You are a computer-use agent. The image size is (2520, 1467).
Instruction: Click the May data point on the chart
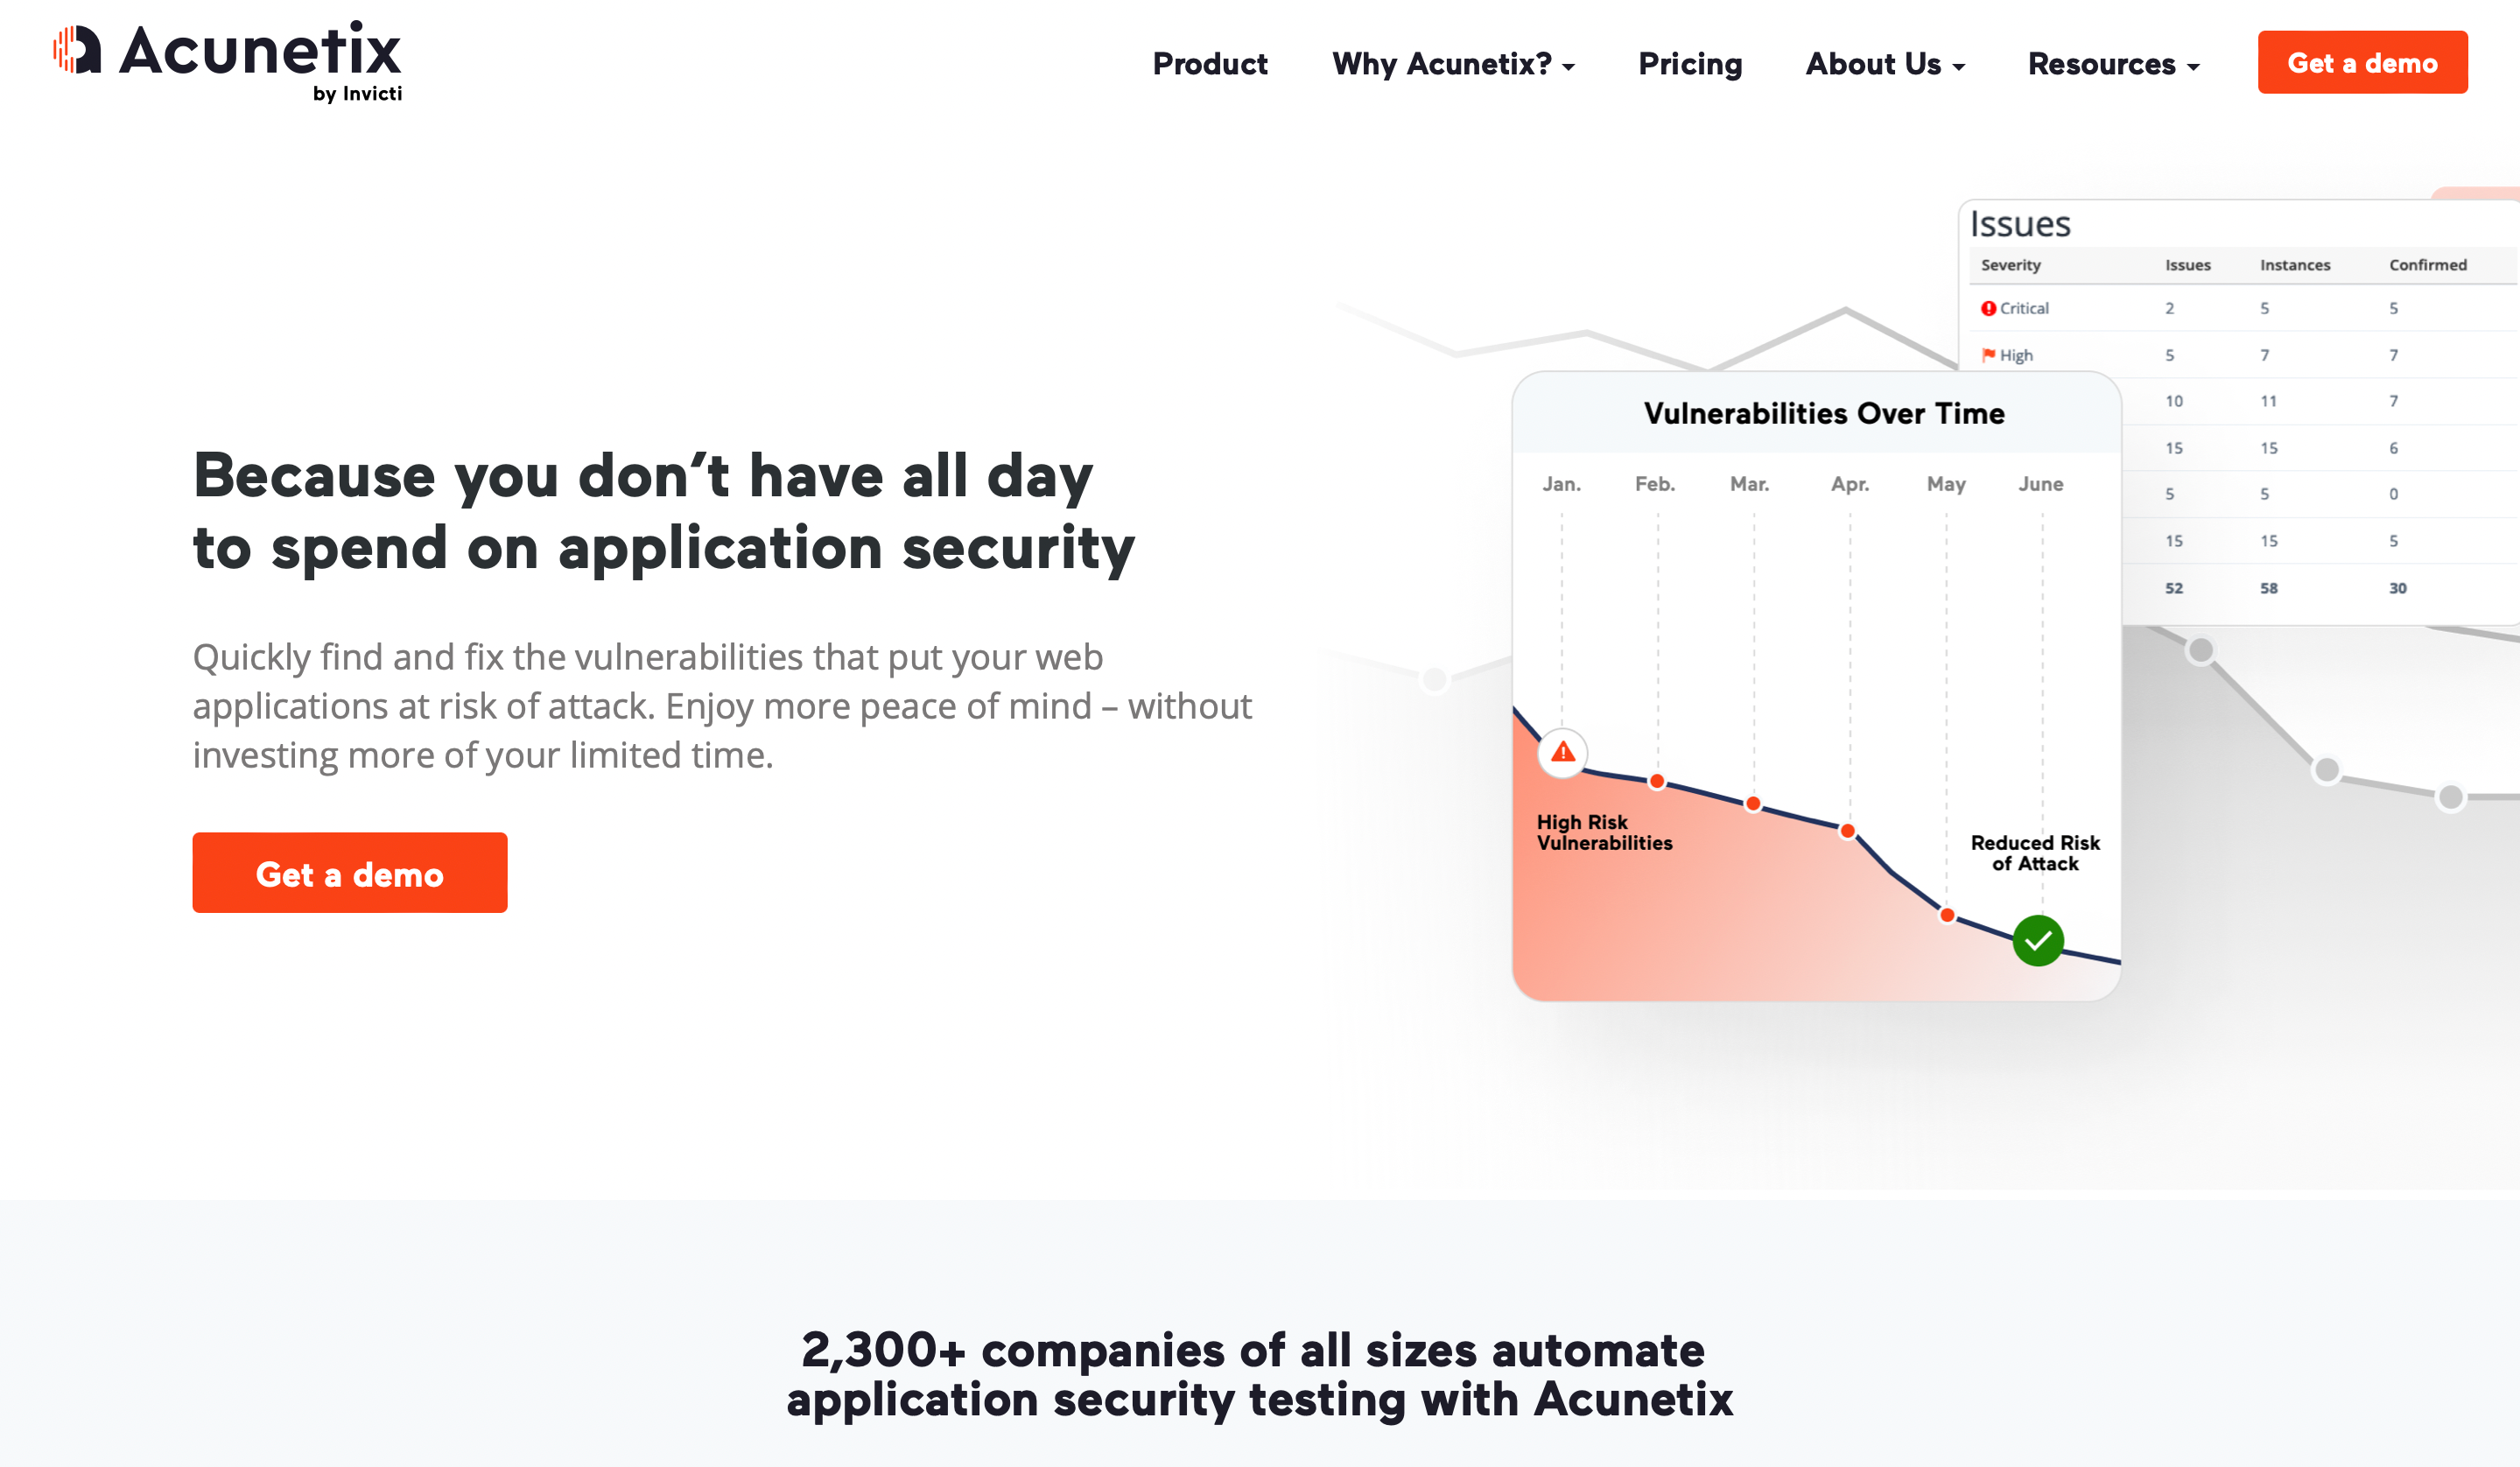[x=1947, y=915]
